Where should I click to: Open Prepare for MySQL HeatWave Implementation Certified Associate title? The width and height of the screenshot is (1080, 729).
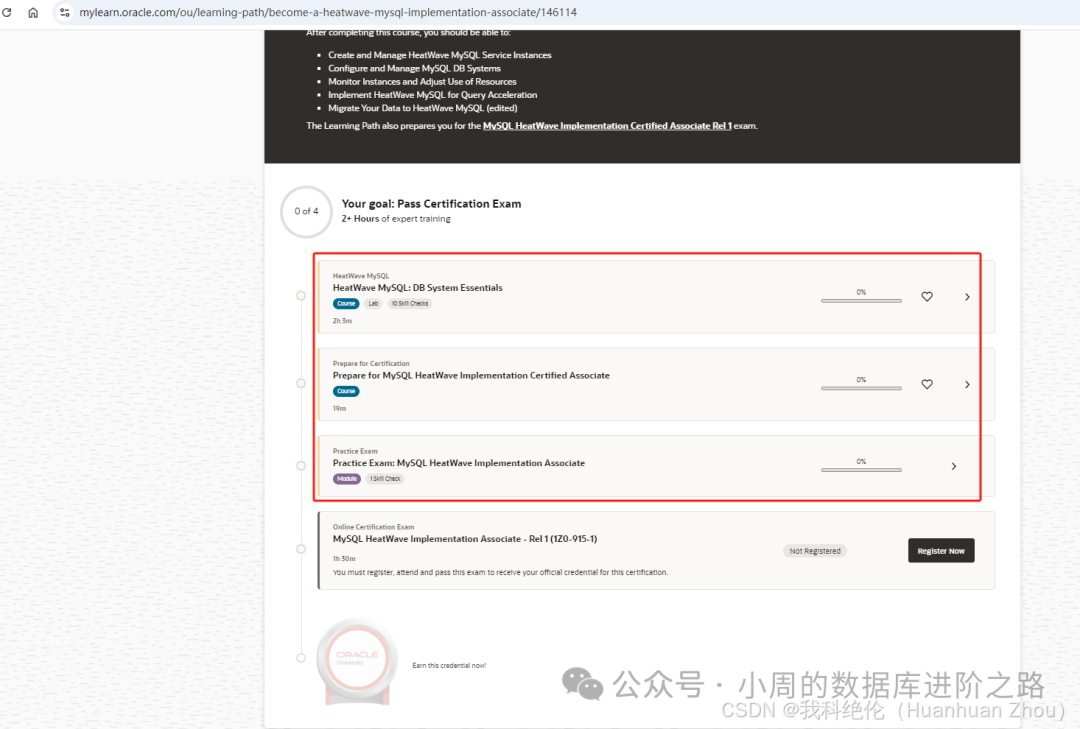point(471,376)
